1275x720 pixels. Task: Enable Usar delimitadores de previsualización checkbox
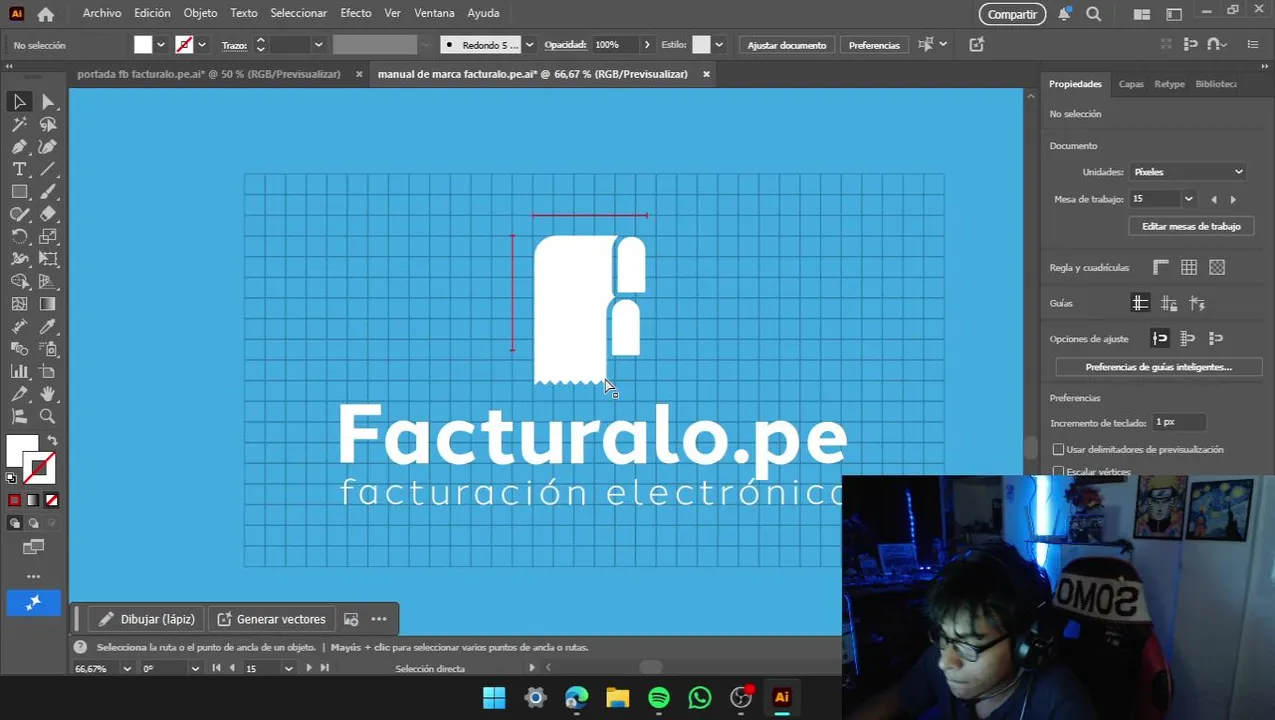tap(1059, 450)
